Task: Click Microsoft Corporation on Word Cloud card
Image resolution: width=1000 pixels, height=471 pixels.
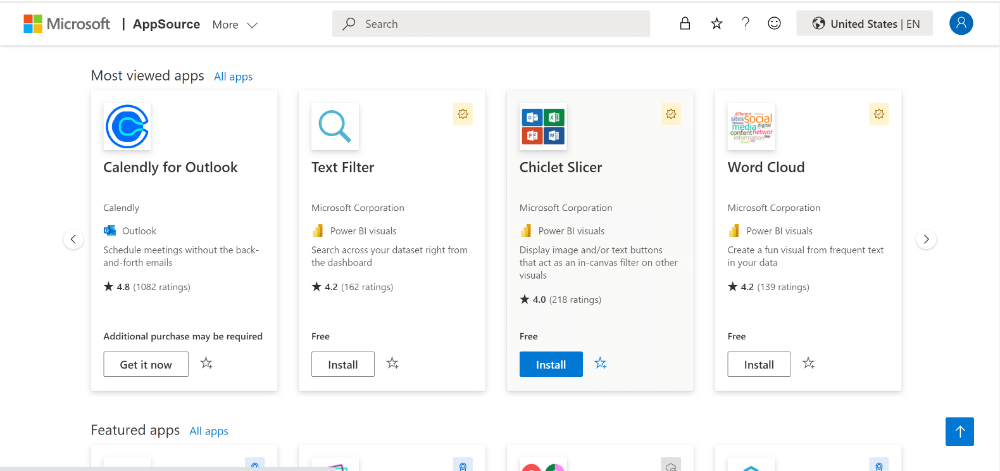Action: pos(774,208)
